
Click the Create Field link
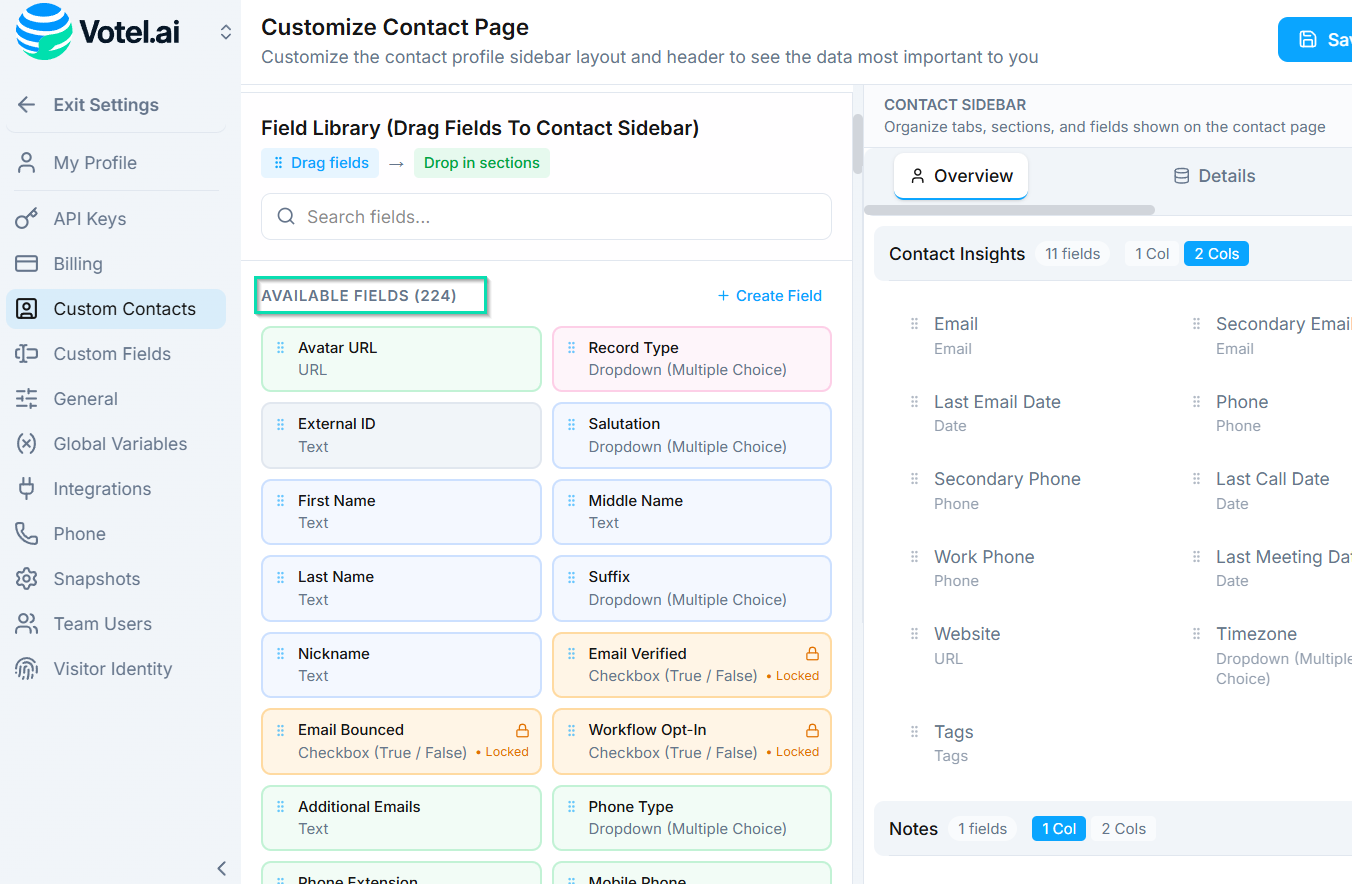770,295
